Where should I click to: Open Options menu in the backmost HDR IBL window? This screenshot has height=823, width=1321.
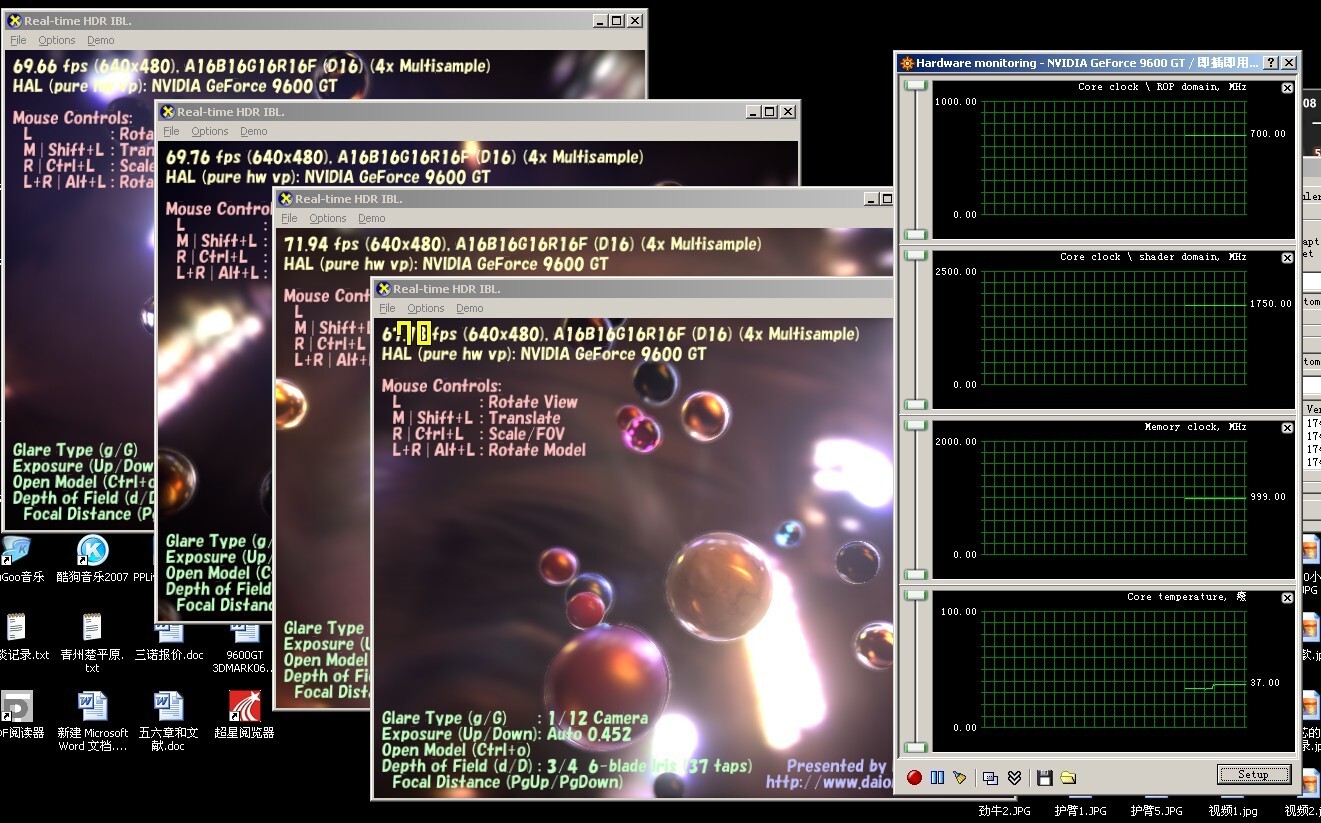(x=56, y=40)
